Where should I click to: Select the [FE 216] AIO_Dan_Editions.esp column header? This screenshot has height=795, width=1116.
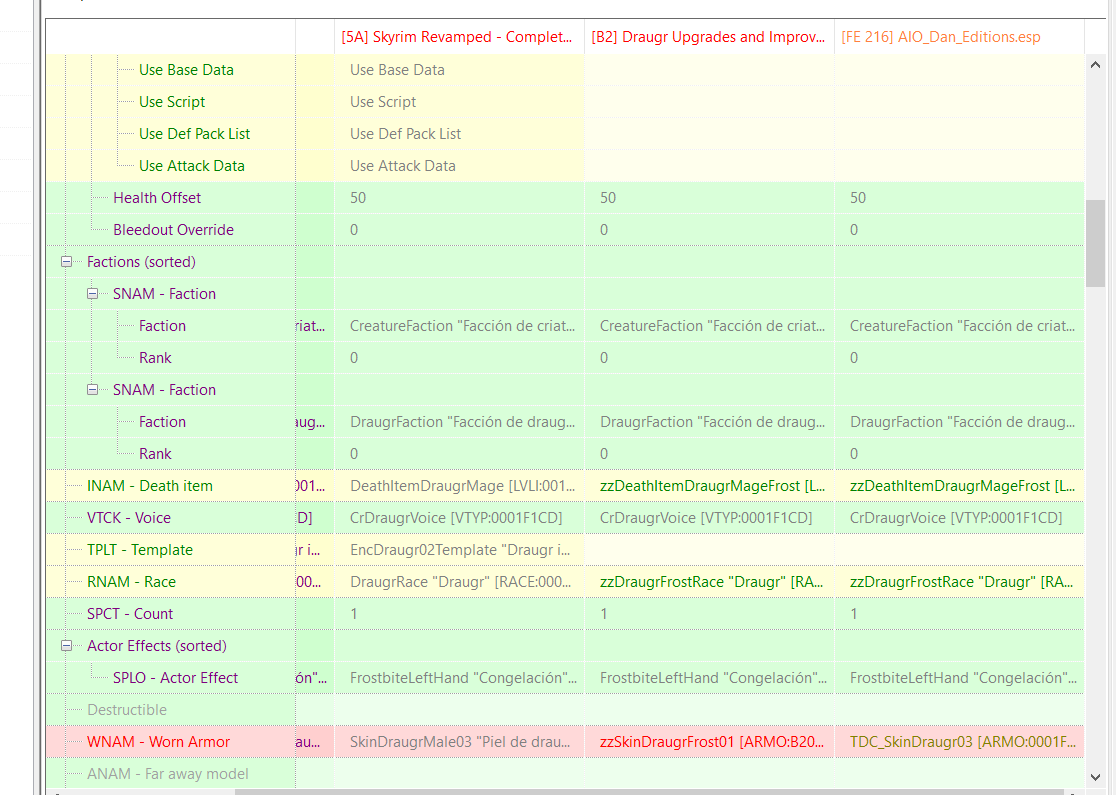[x=959, y=37]
